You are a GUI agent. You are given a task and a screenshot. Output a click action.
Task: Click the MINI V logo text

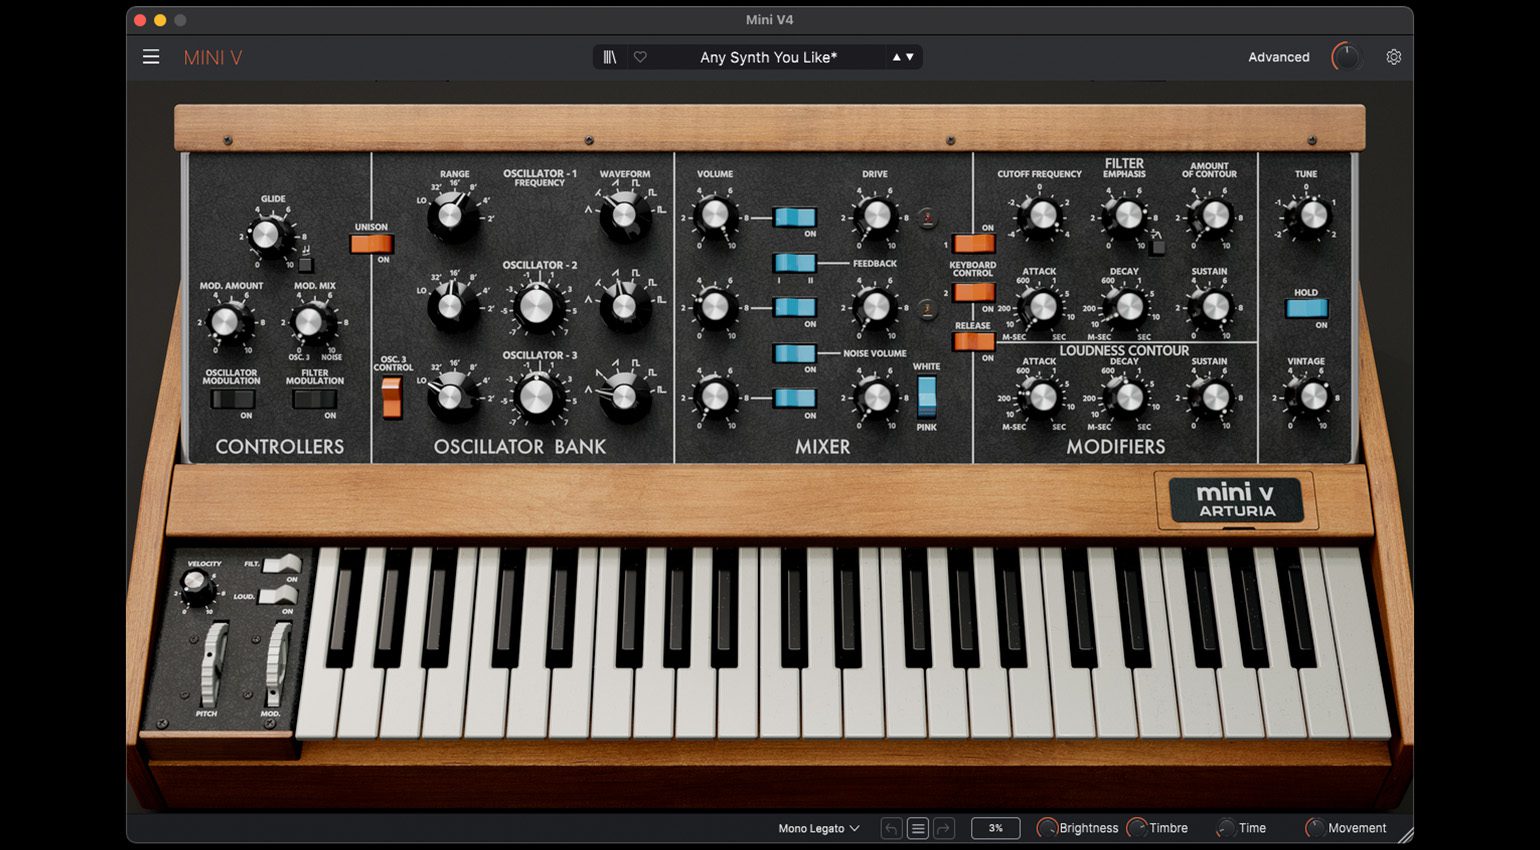tap(213, 57)
